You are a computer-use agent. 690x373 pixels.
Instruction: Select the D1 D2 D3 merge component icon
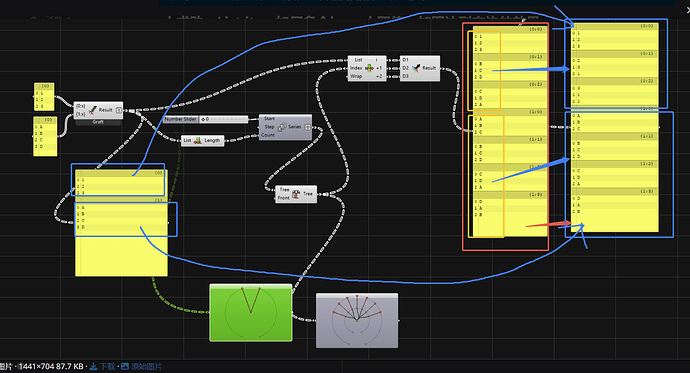tap(416, 68)
